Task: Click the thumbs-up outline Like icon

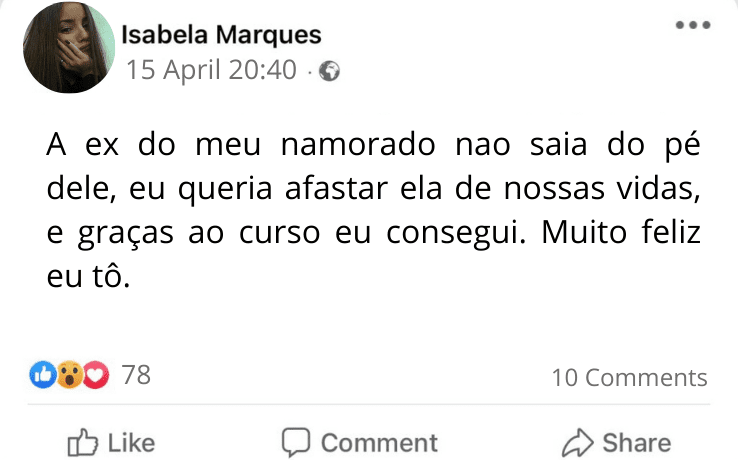Action: pyautogui.click(x=81, y=442)
